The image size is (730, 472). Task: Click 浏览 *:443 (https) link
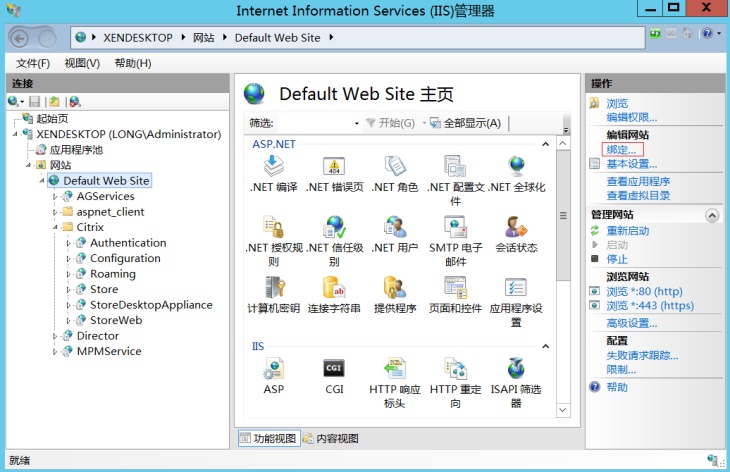click(x=650, y=306)
